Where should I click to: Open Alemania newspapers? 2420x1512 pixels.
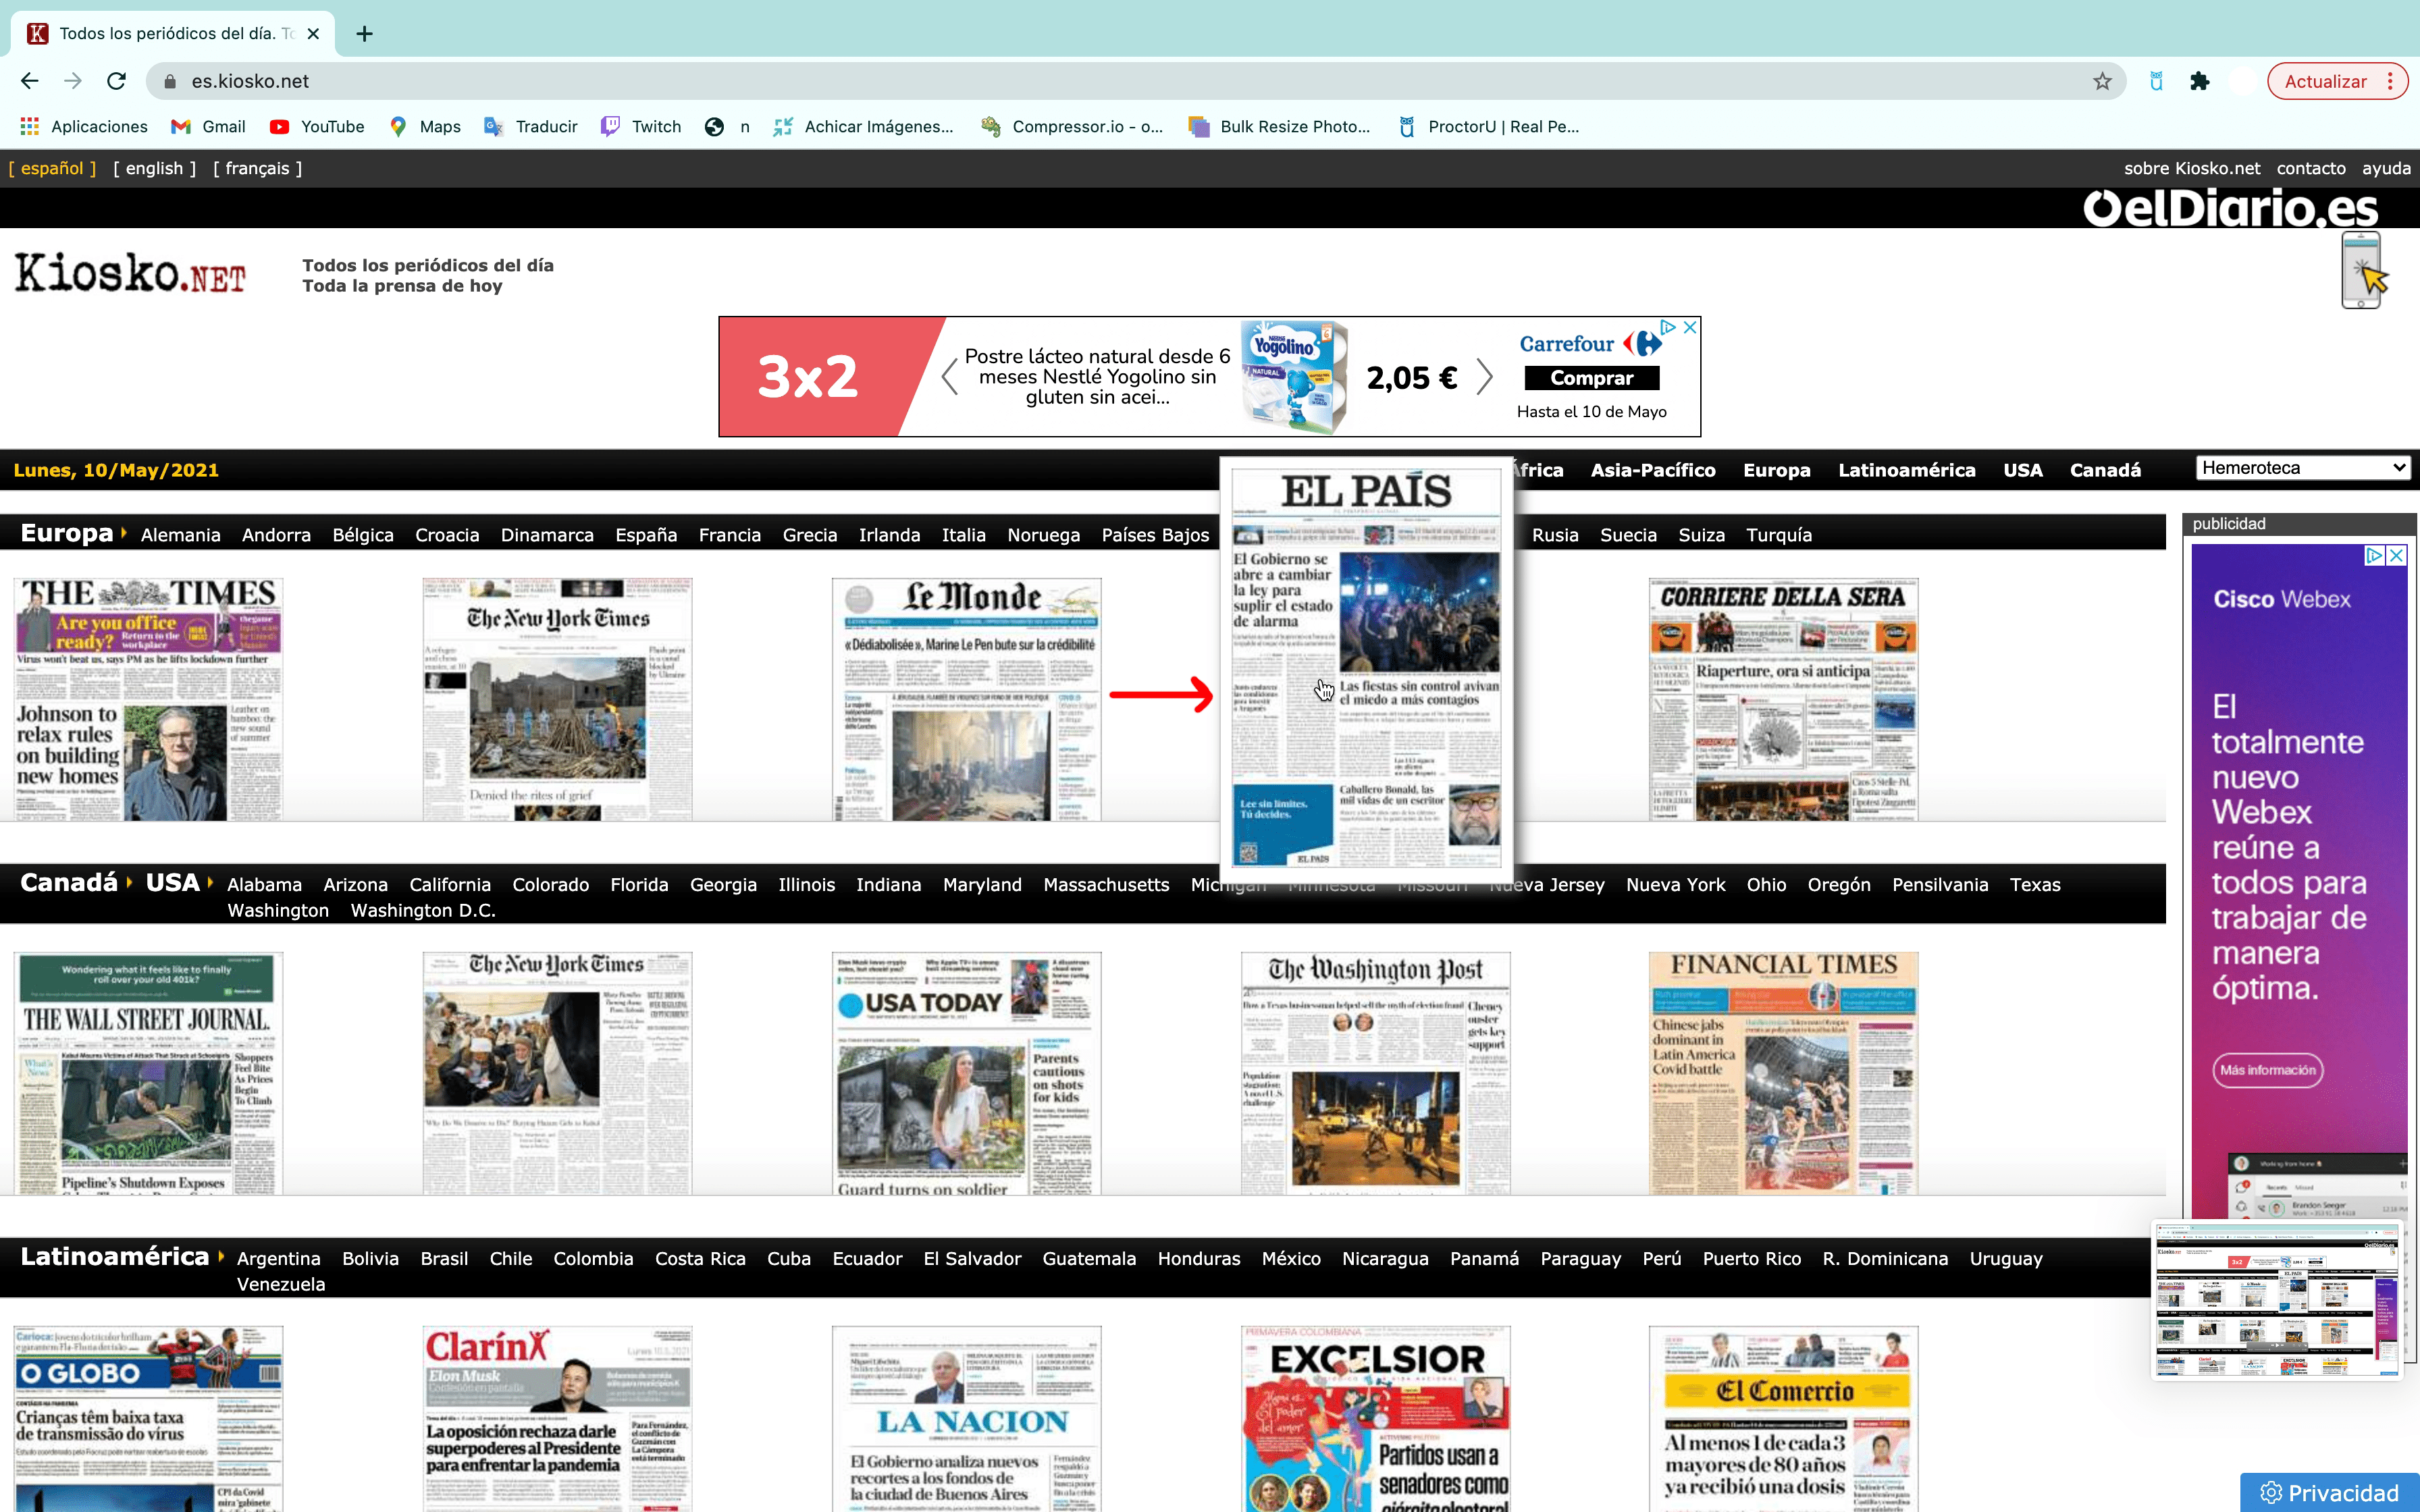click(x=180, y=535)
